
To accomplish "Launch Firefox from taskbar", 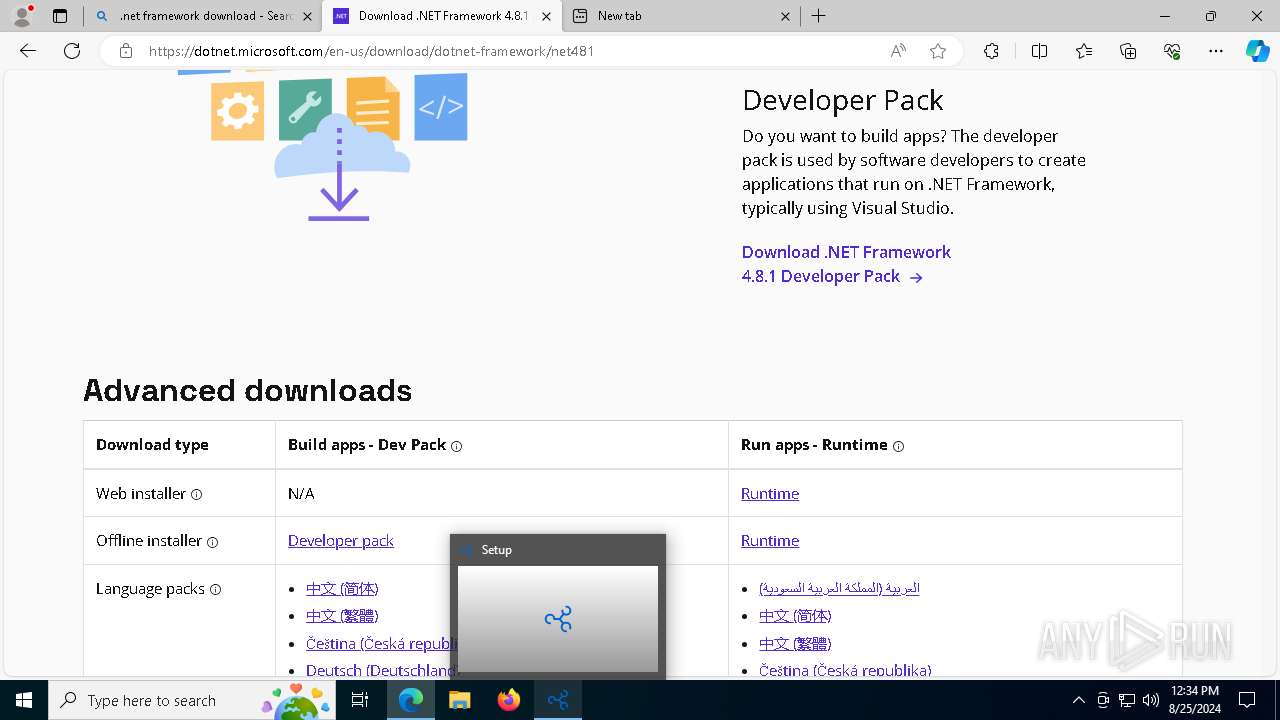I will (x=508, y=700).
